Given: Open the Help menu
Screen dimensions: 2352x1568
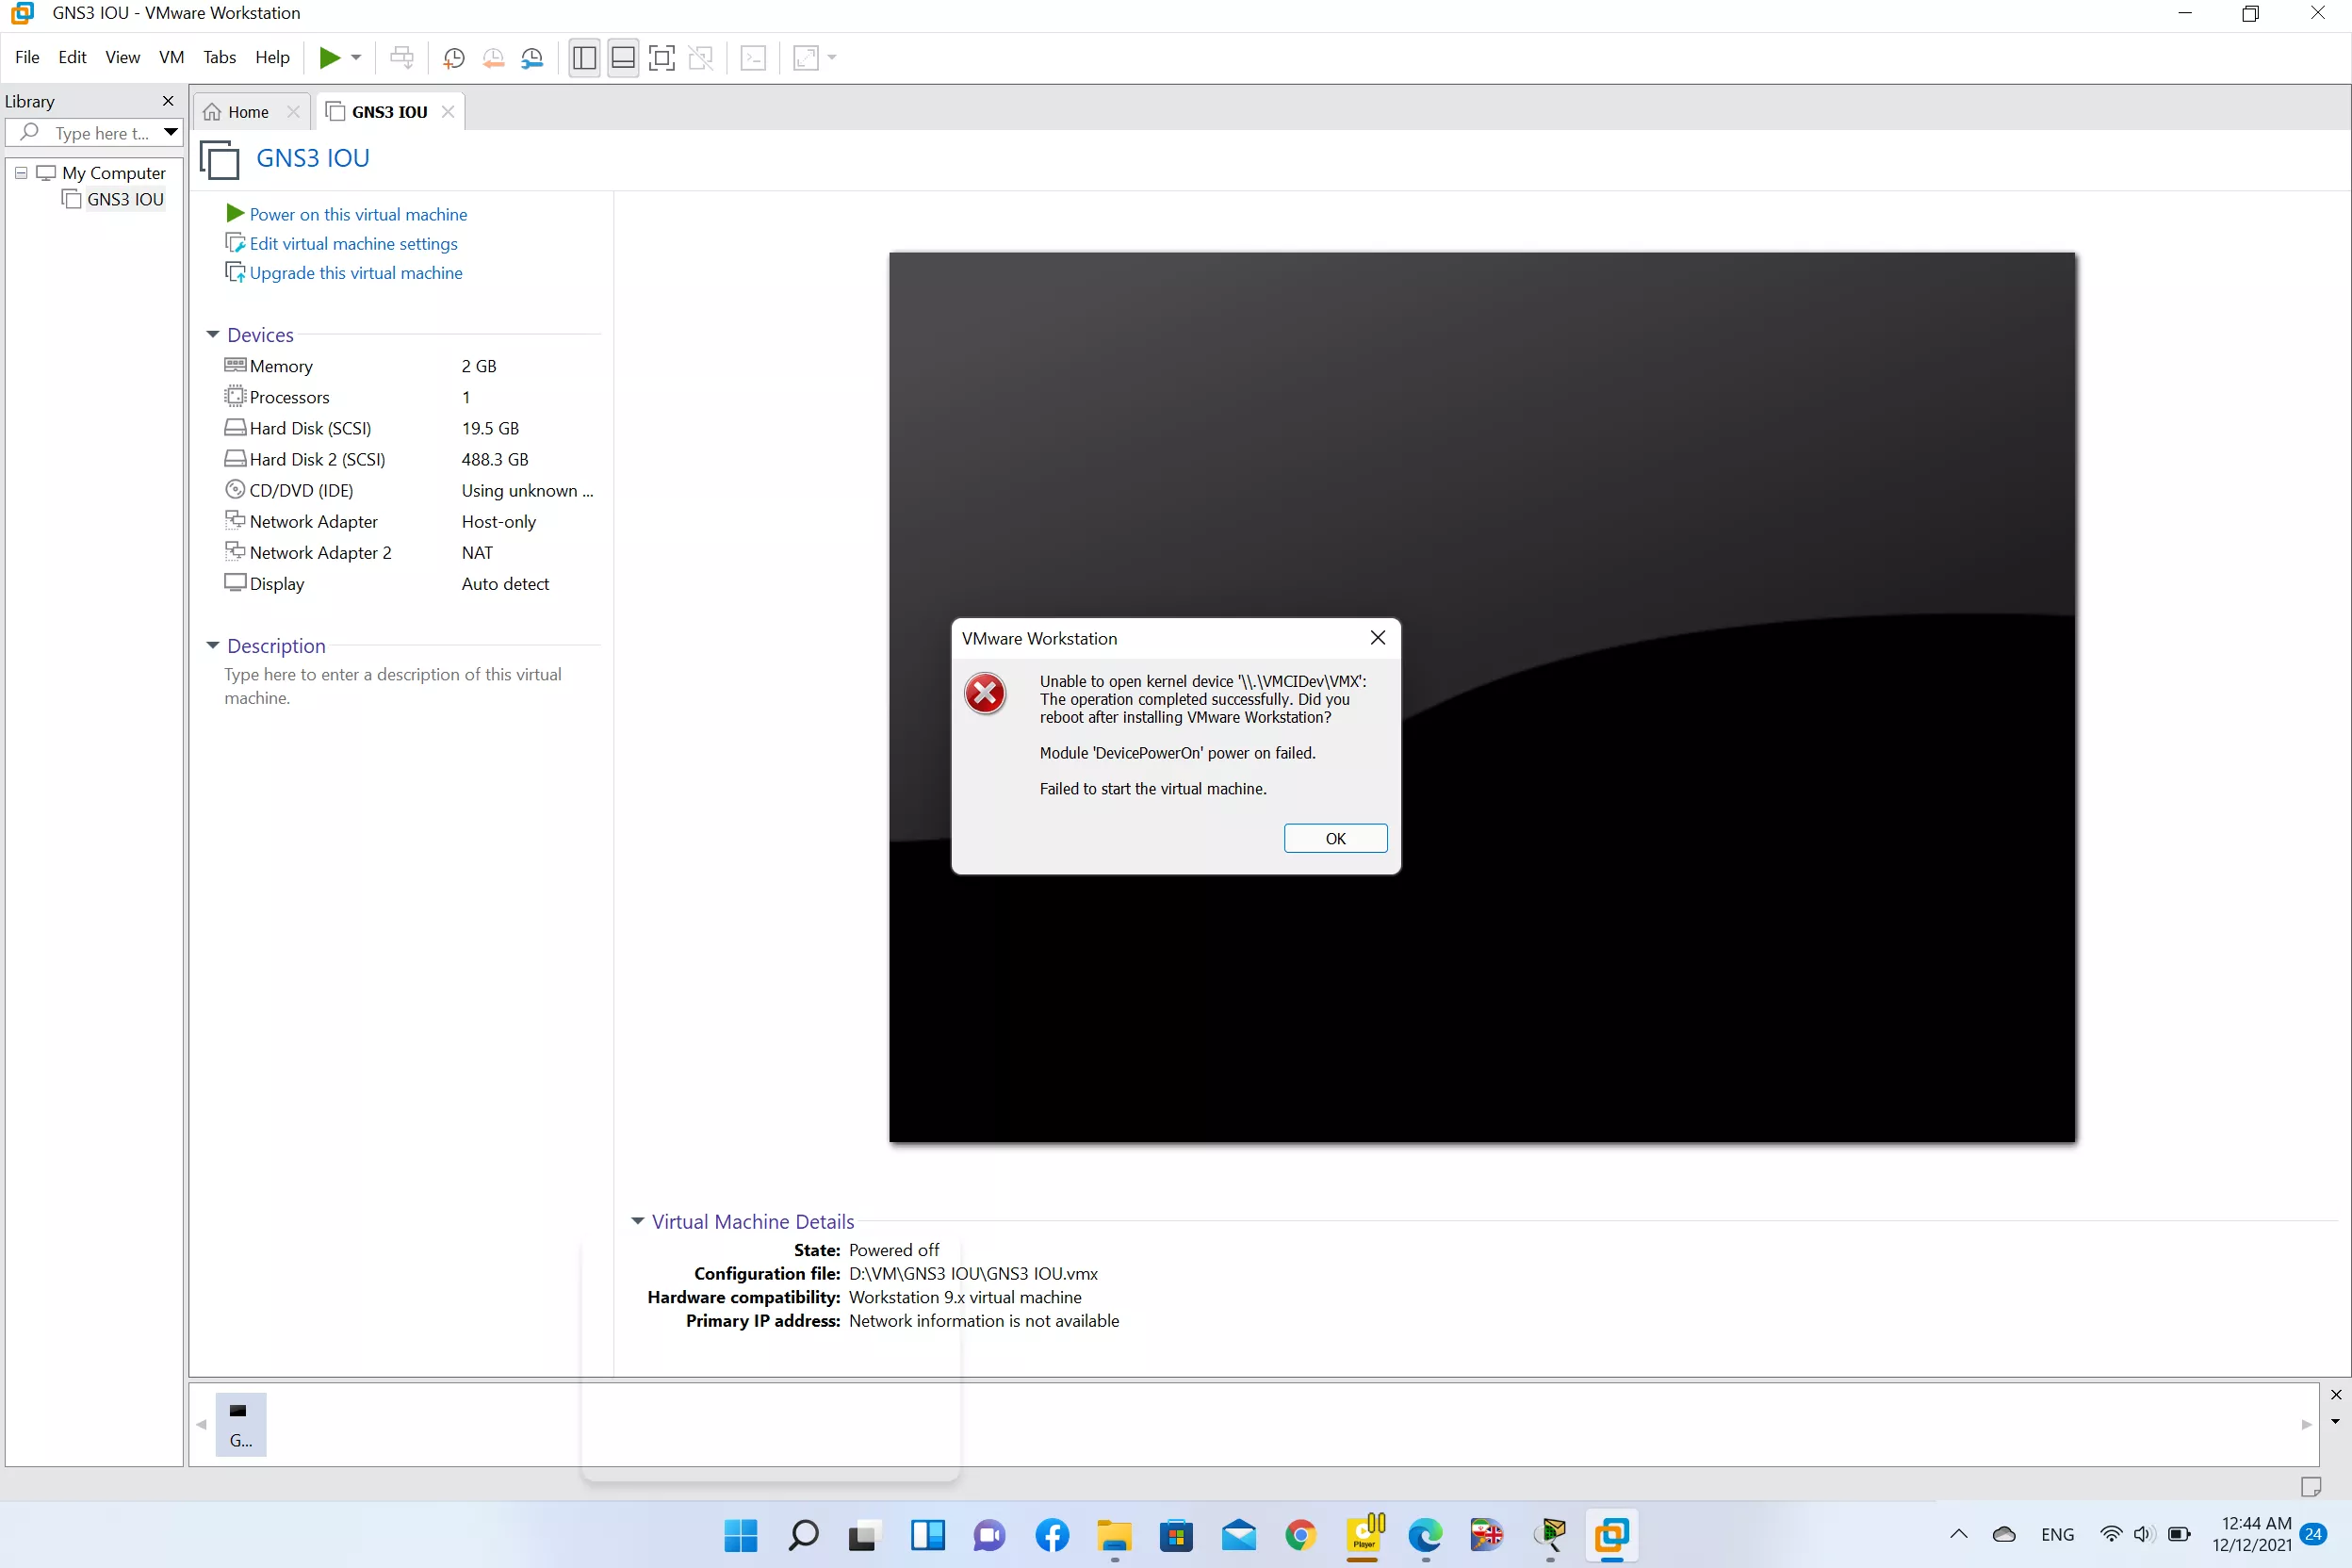Looking at the screenshot, I should pos(272,57).
